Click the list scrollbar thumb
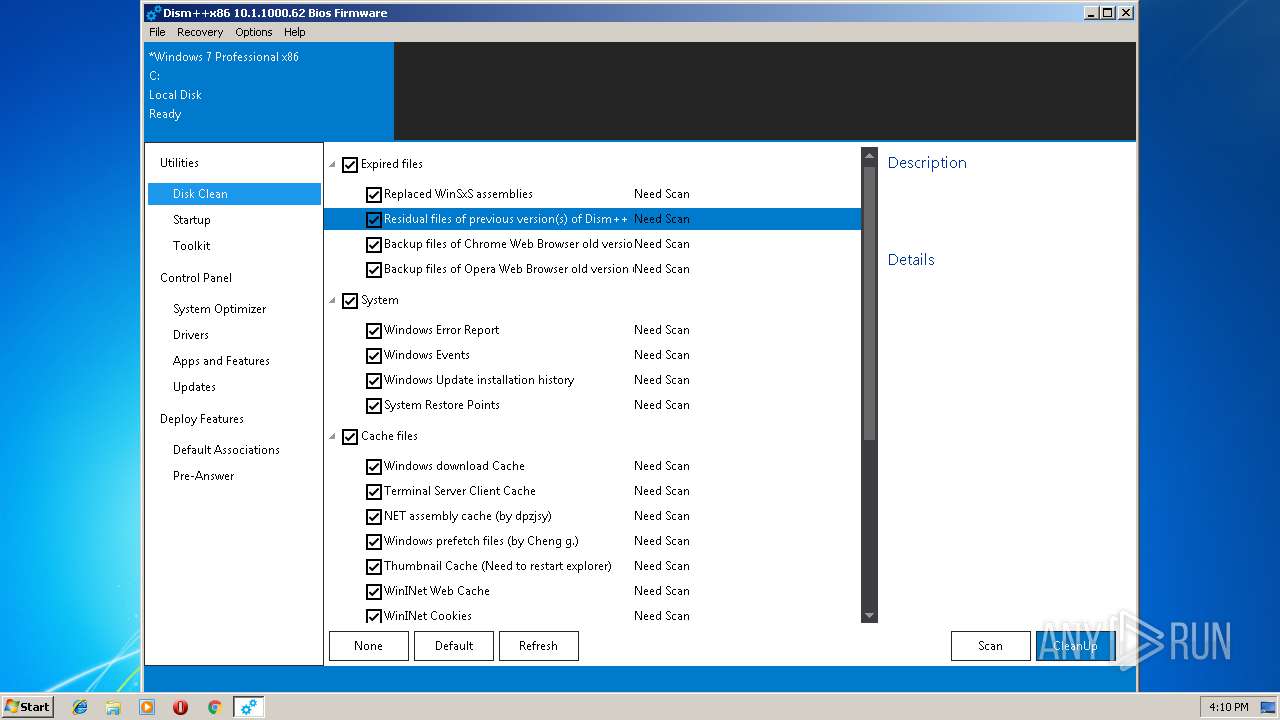 (869, 303)
